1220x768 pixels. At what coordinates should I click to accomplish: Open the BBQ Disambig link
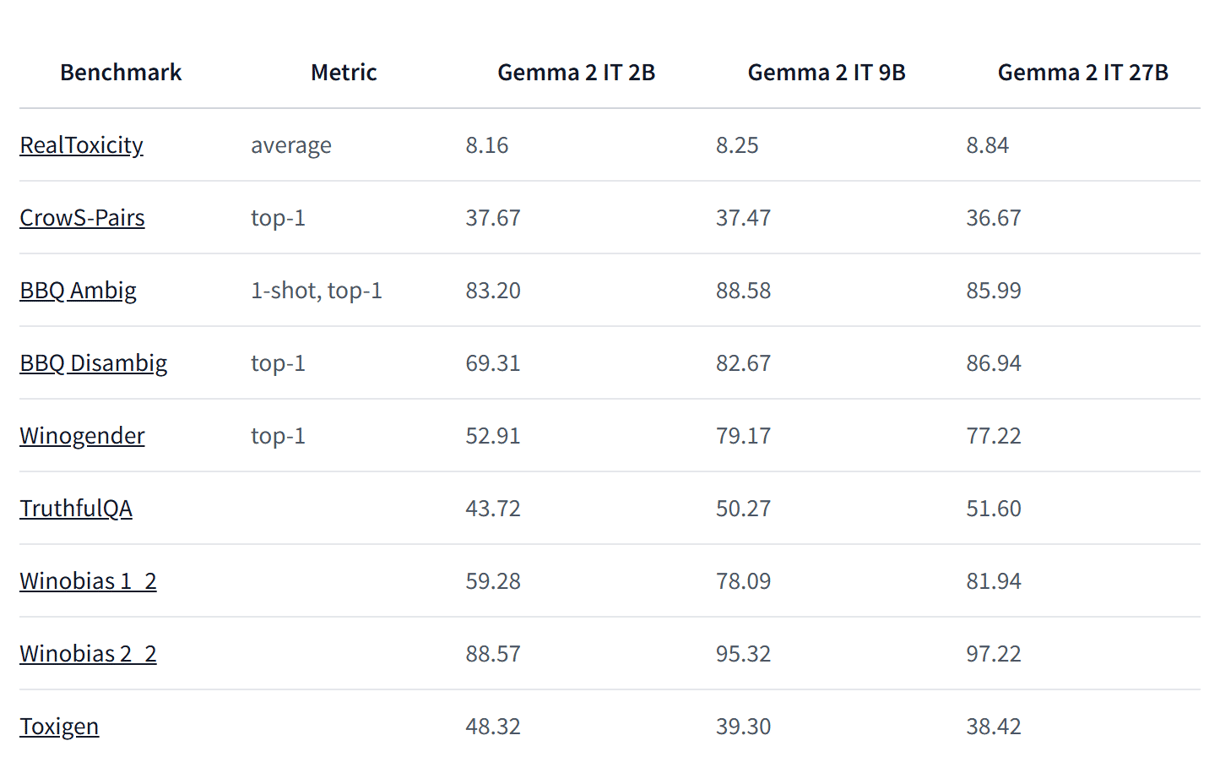[93, 363]
